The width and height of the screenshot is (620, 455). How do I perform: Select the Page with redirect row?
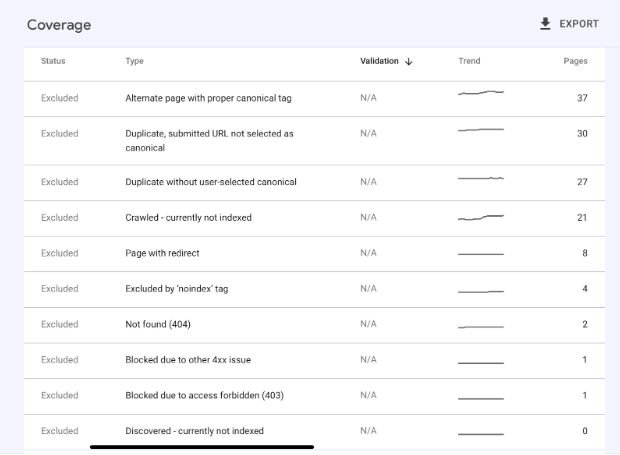point(314,254)
